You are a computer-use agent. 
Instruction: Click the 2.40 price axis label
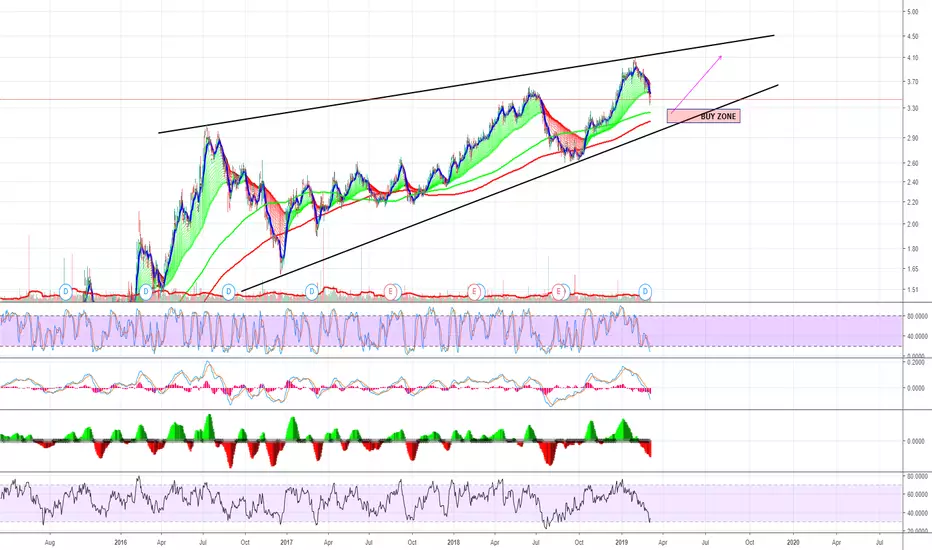[912, 182]
